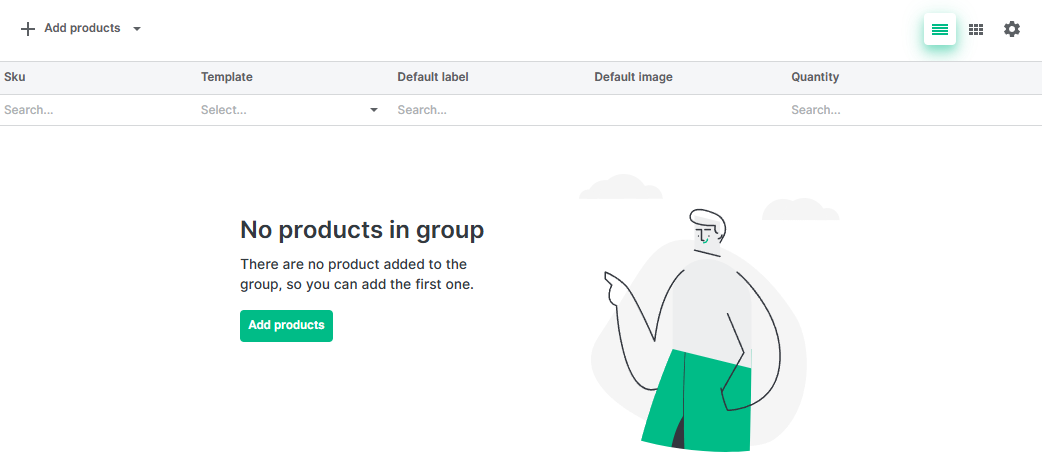Sort by the Quantity column header
This screenshot has width=1042, height=476.
tap(815, 77)
